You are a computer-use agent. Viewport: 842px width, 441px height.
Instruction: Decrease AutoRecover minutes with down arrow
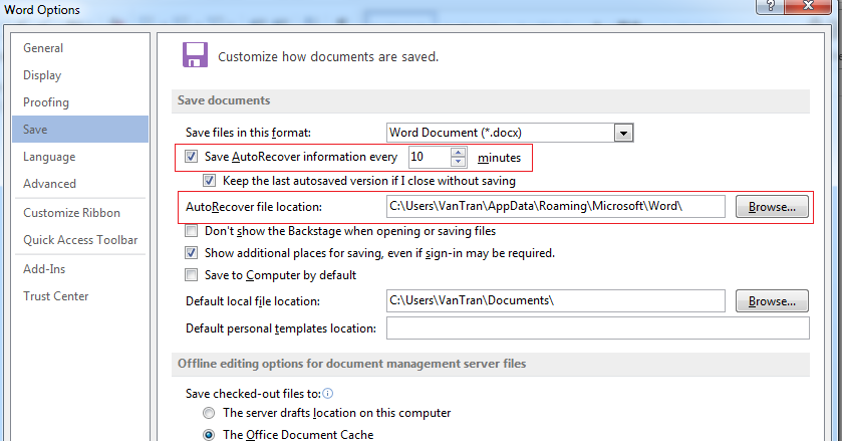(458, 162)
